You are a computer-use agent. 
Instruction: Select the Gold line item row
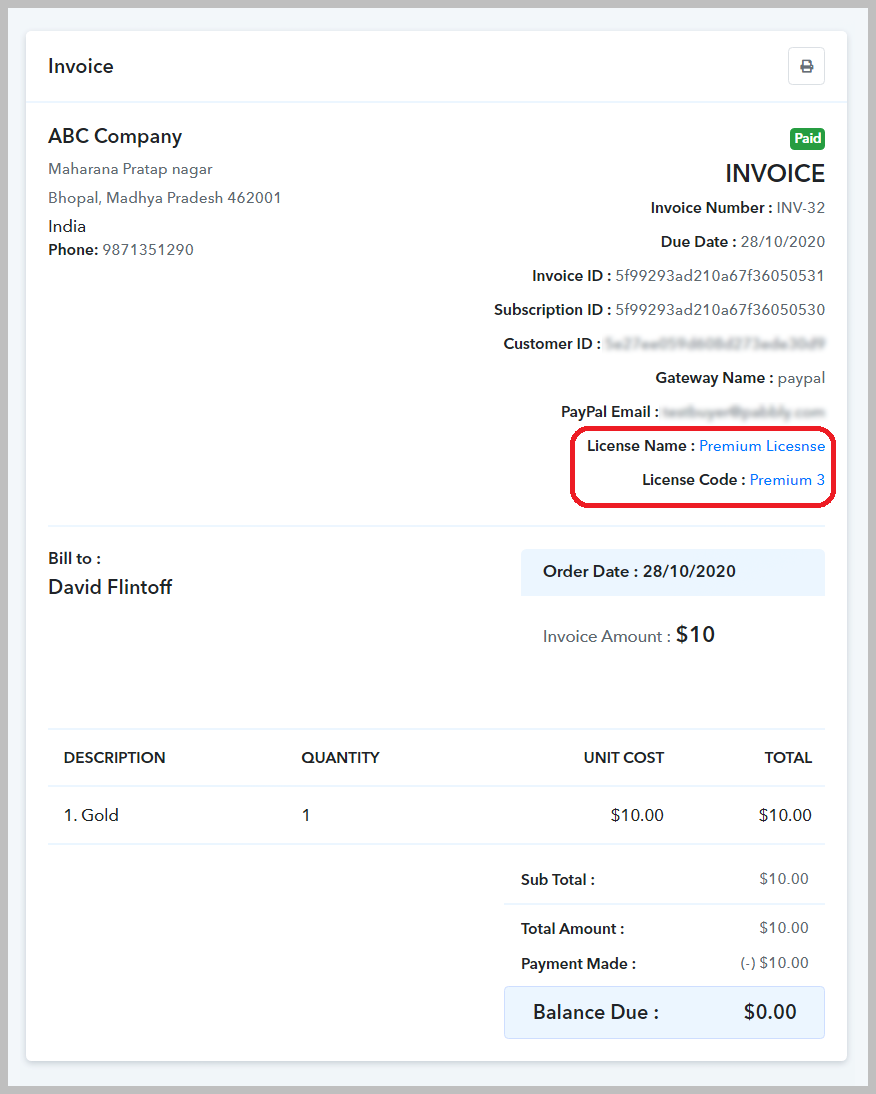(91, 814)
